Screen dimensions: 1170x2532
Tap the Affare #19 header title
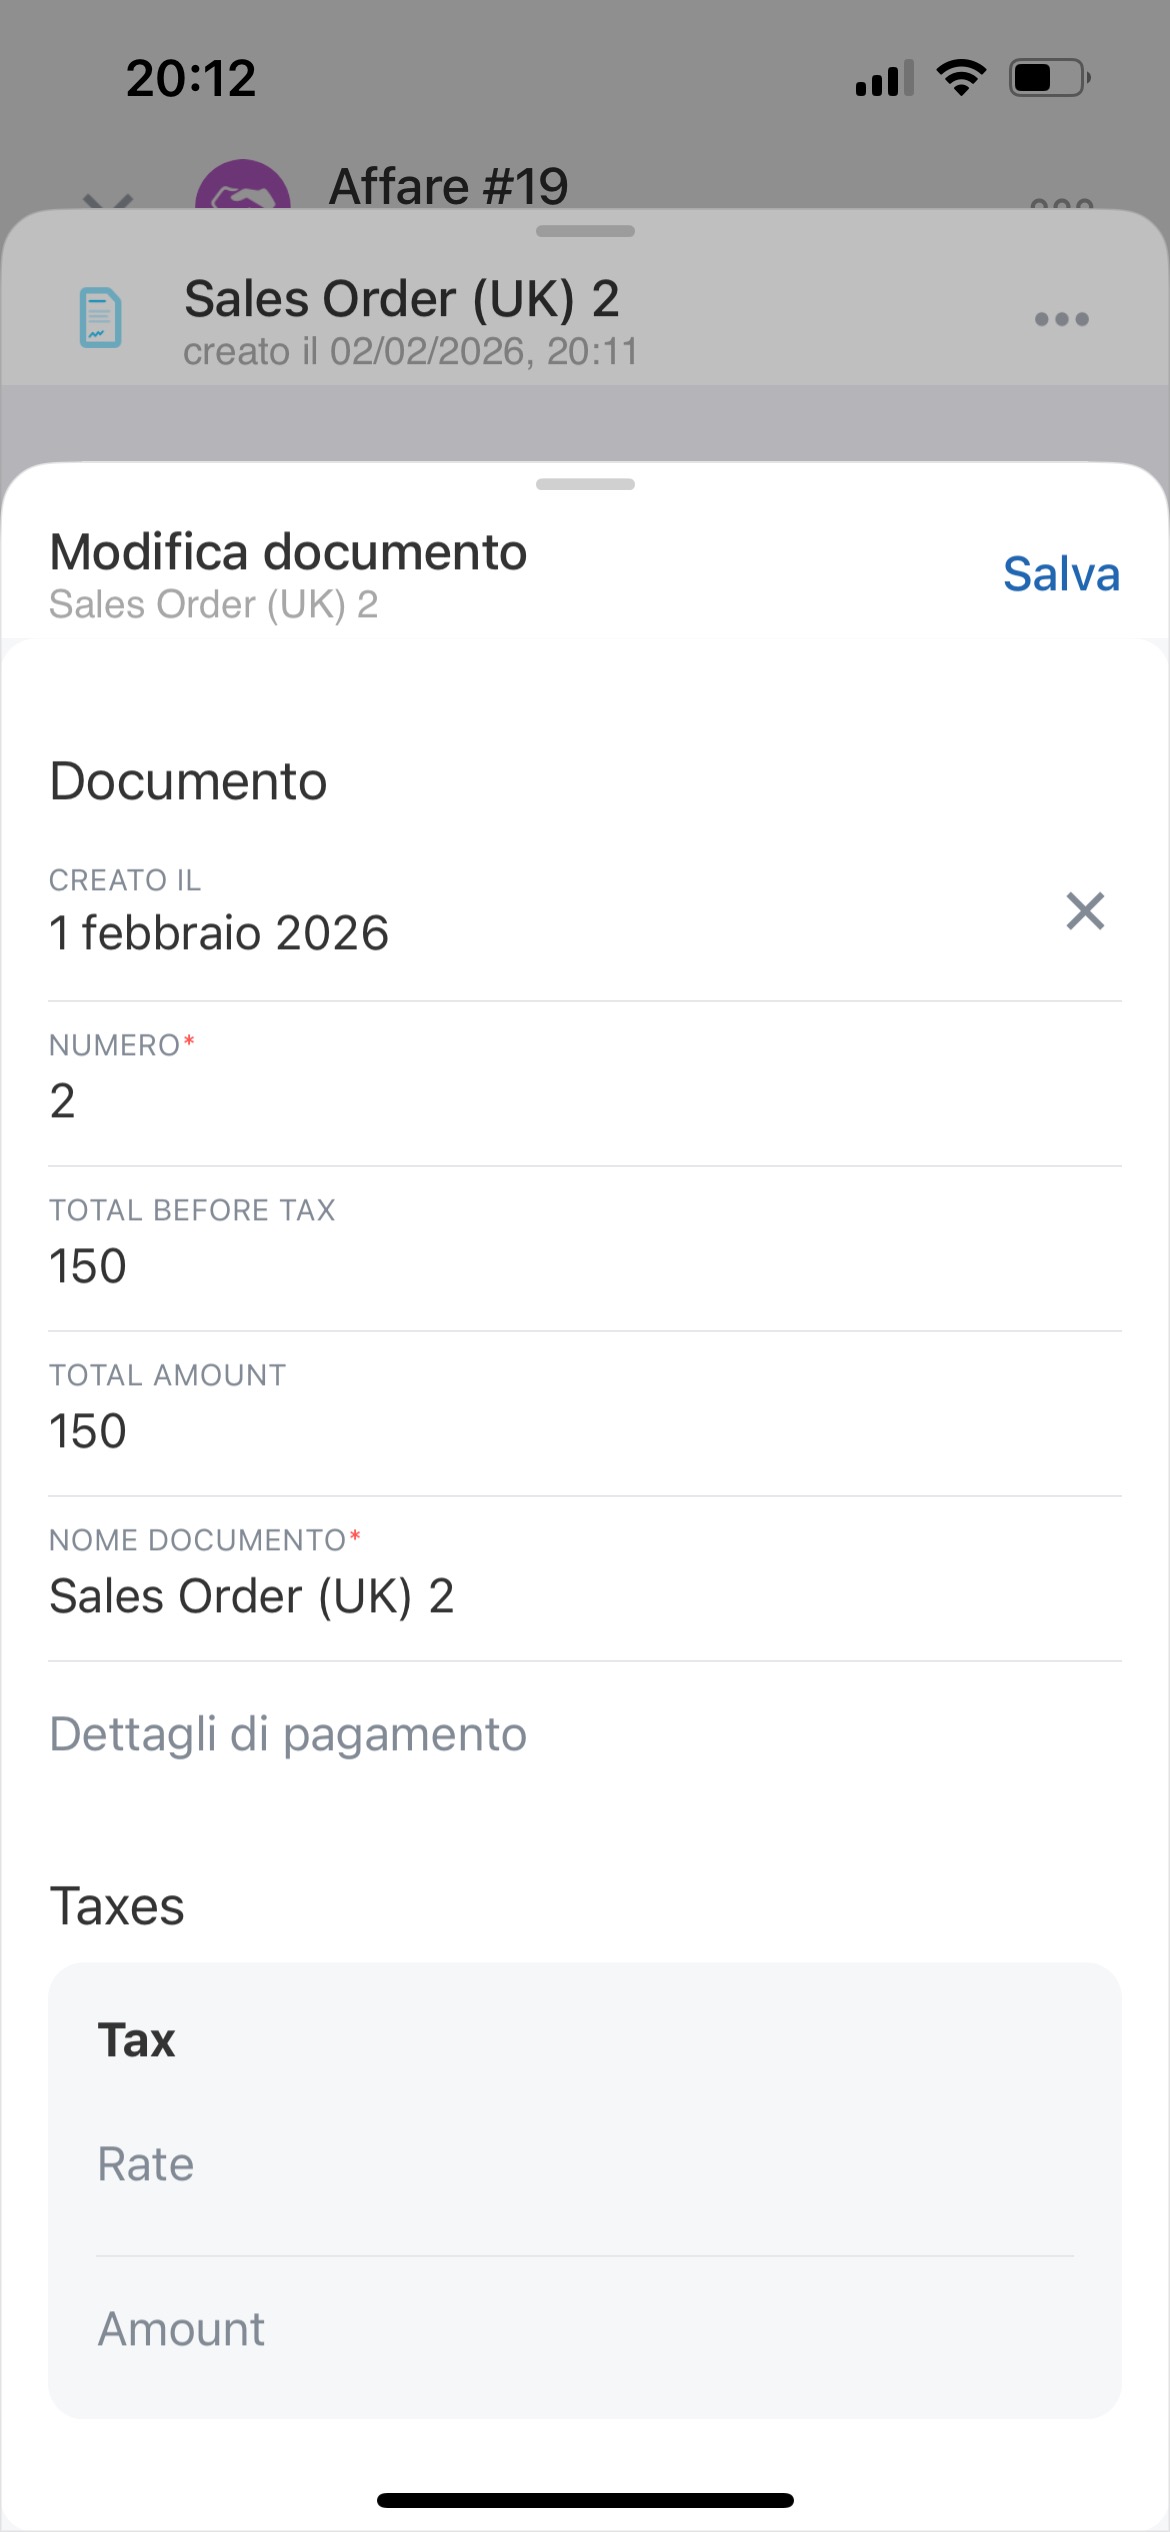click(448, 186)
